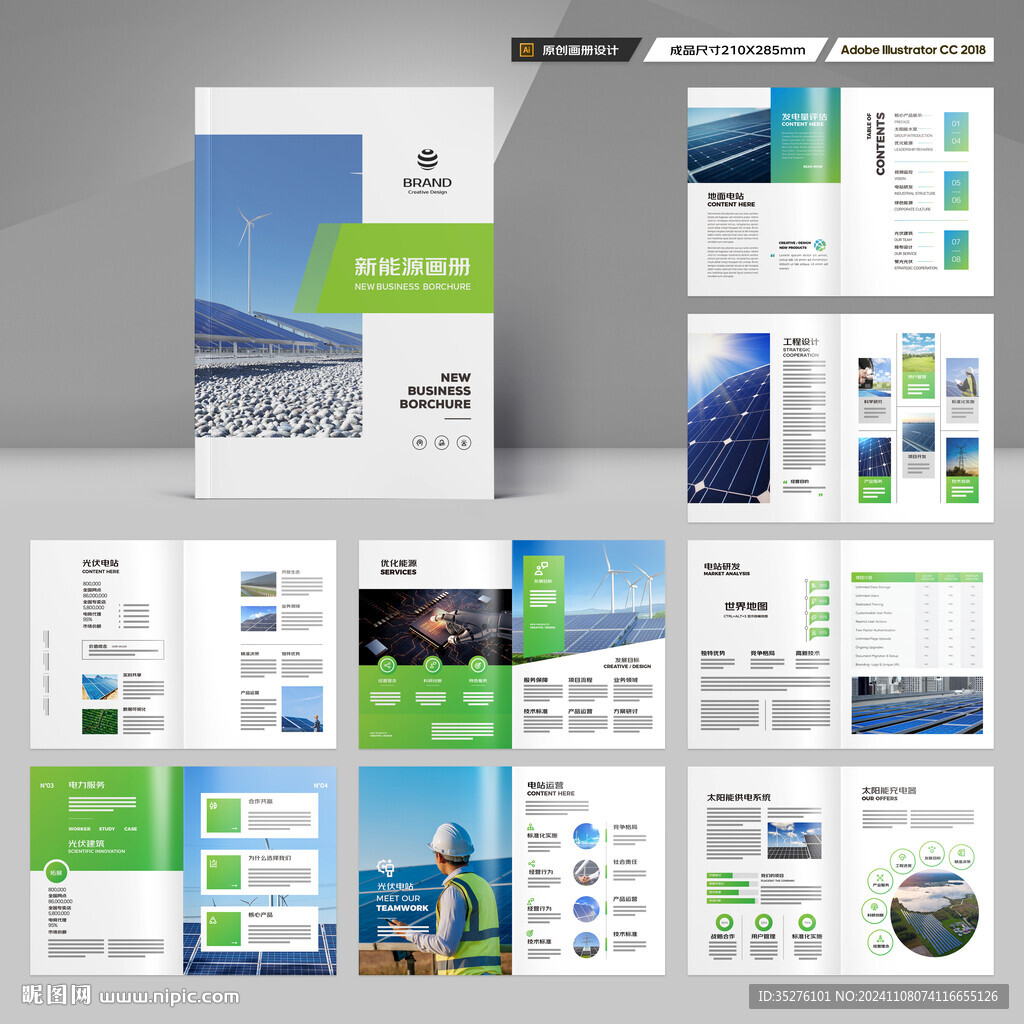Click the gear icon above 光伏电站 MEET OUR TEAMWORK

point(385,868)
